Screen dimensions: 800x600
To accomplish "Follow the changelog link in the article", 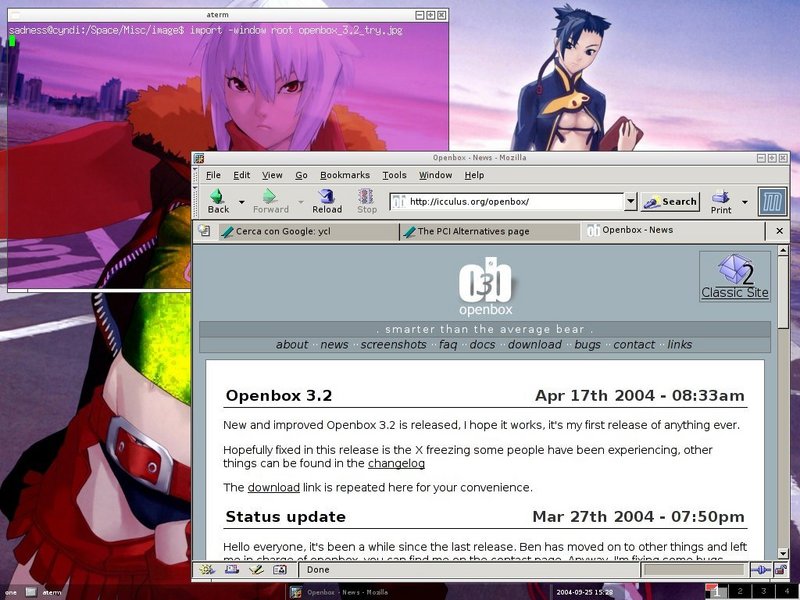I will (396, 463).
